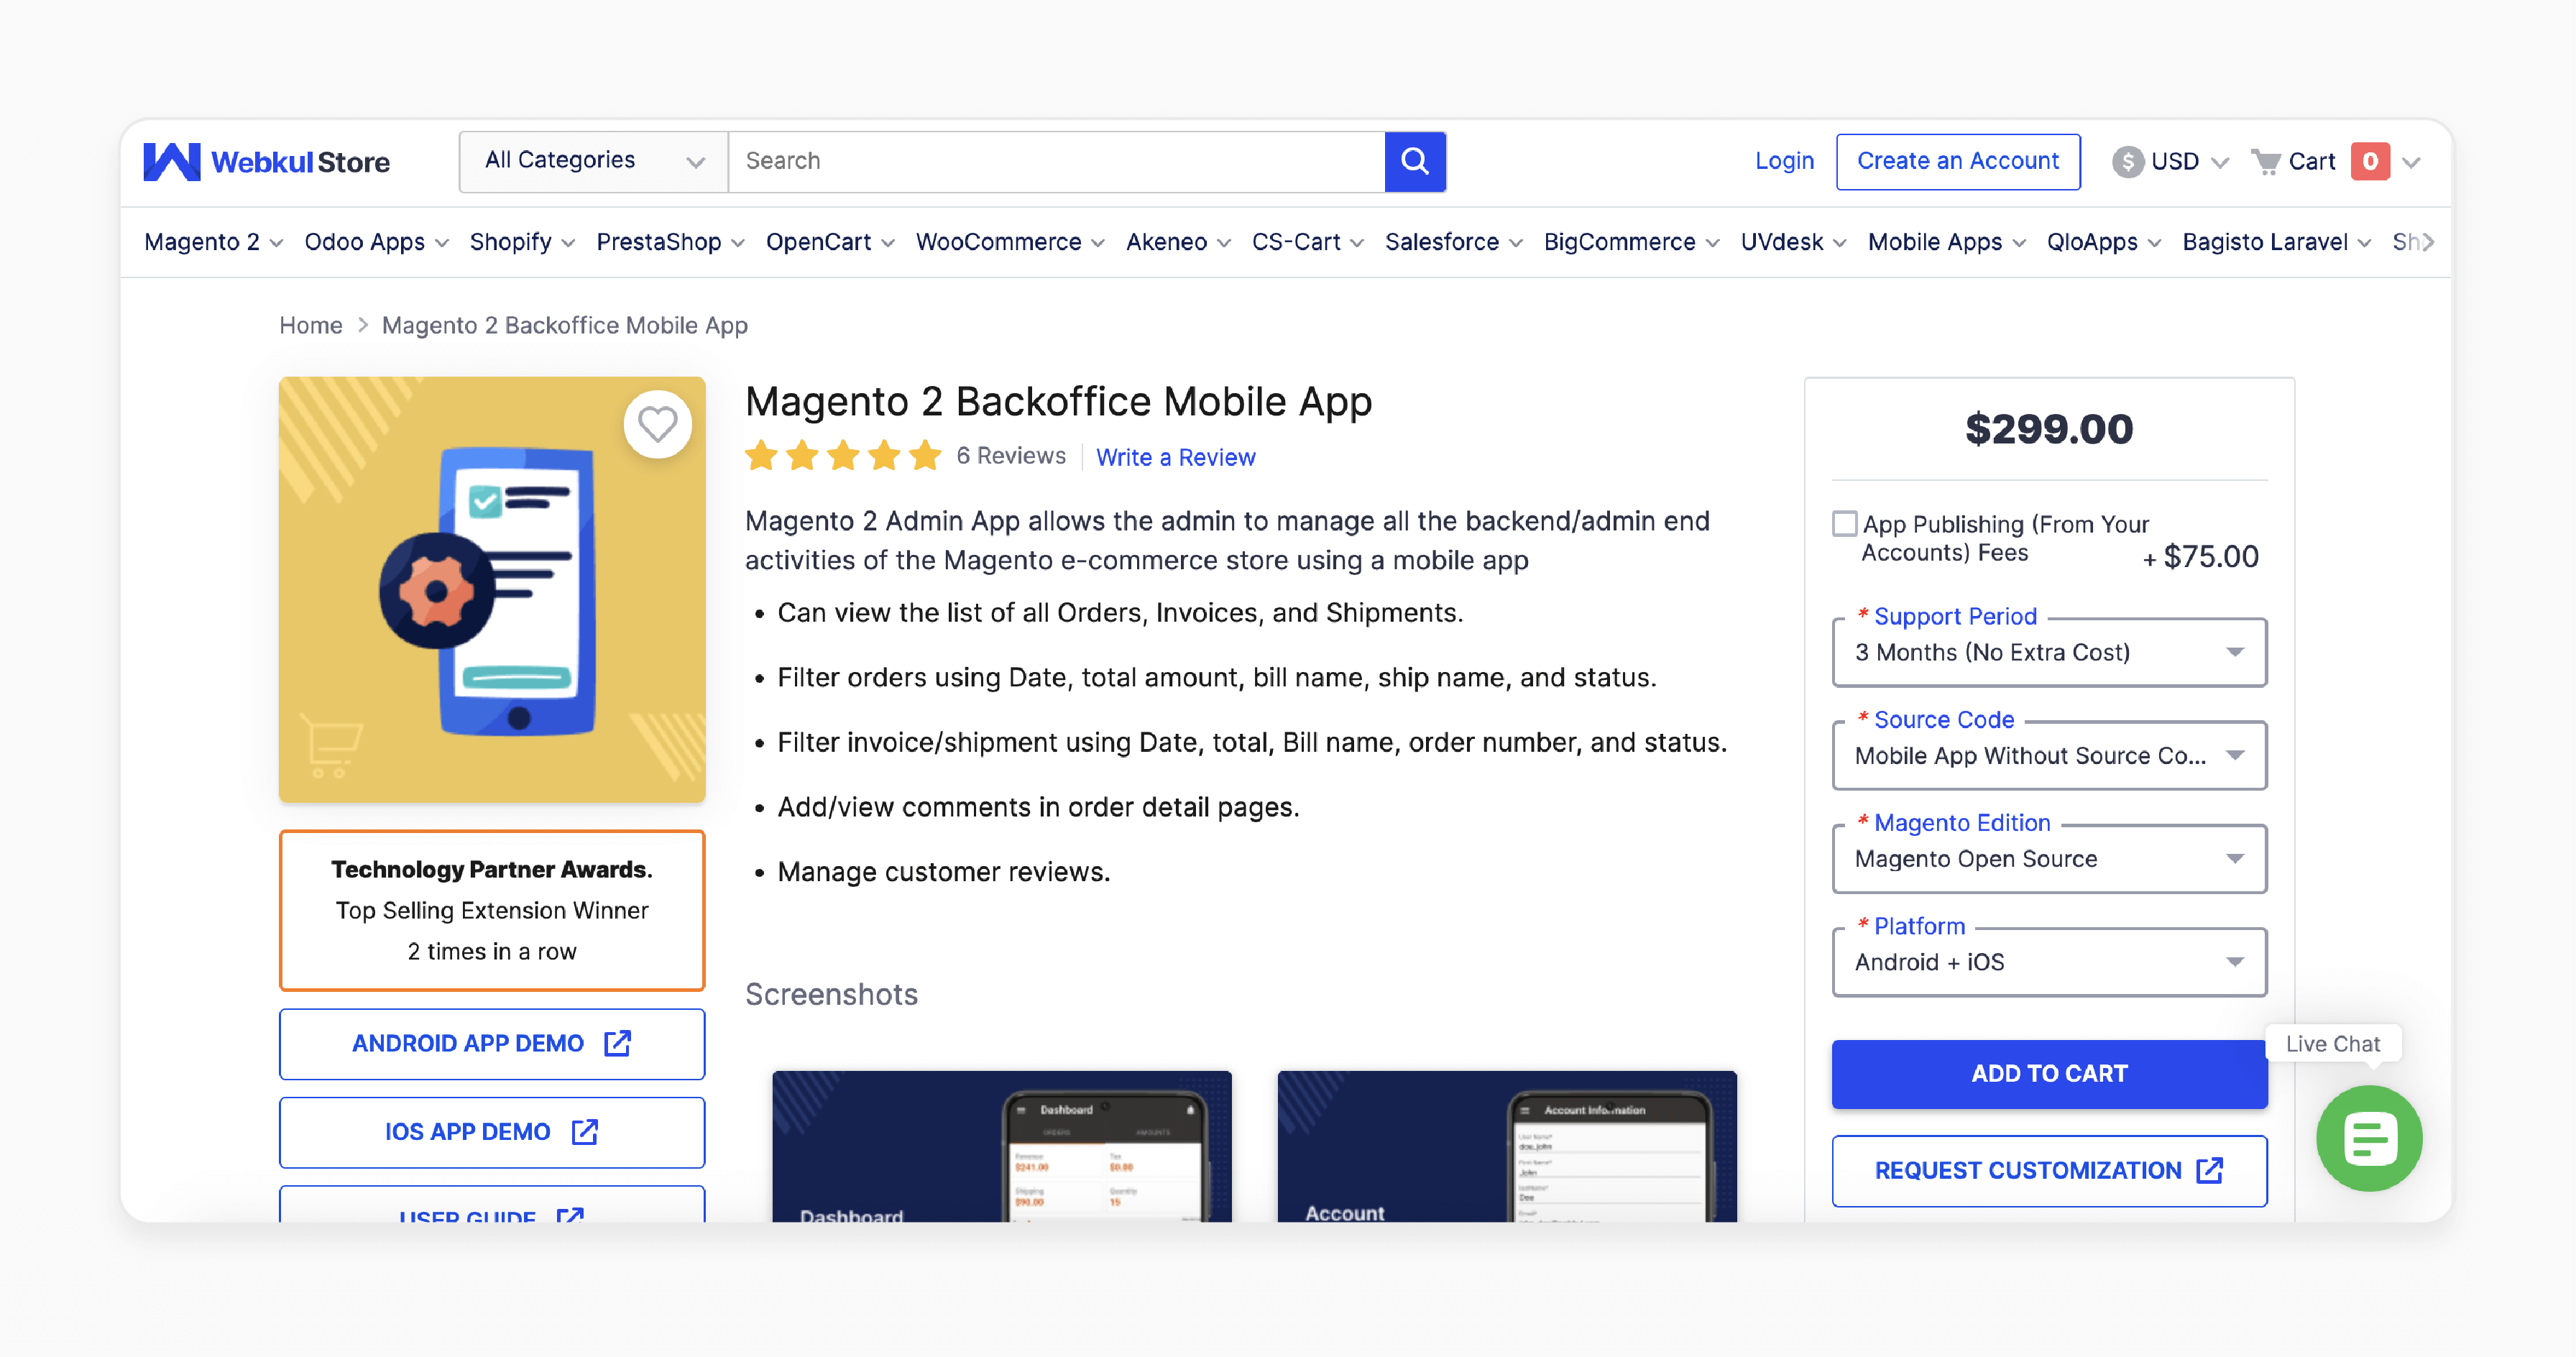Expand the Bagisto Laravel menu
Image resolution: width=2576 pixels, height=1357 pixels.
click(x=2277, y=242)
